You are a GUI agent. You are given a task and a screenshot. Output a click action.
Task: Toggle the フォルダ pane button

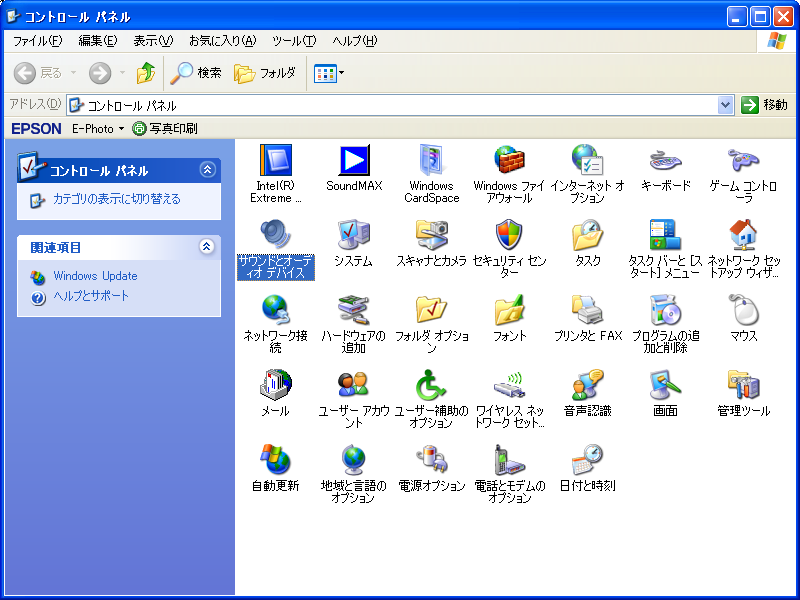[265, 73]
